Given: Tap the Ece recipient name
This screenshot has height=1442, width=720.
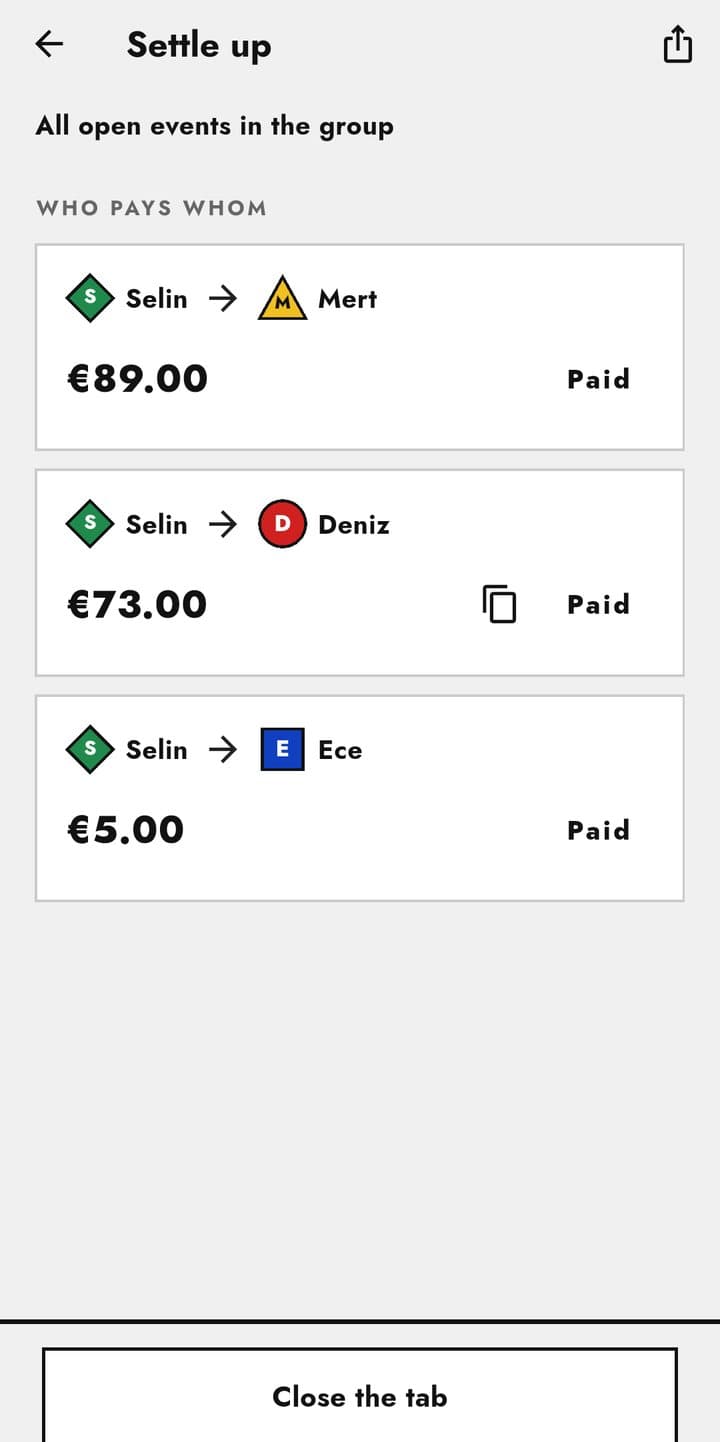Looking at the screenshot, I should click(x=340, y=749).
